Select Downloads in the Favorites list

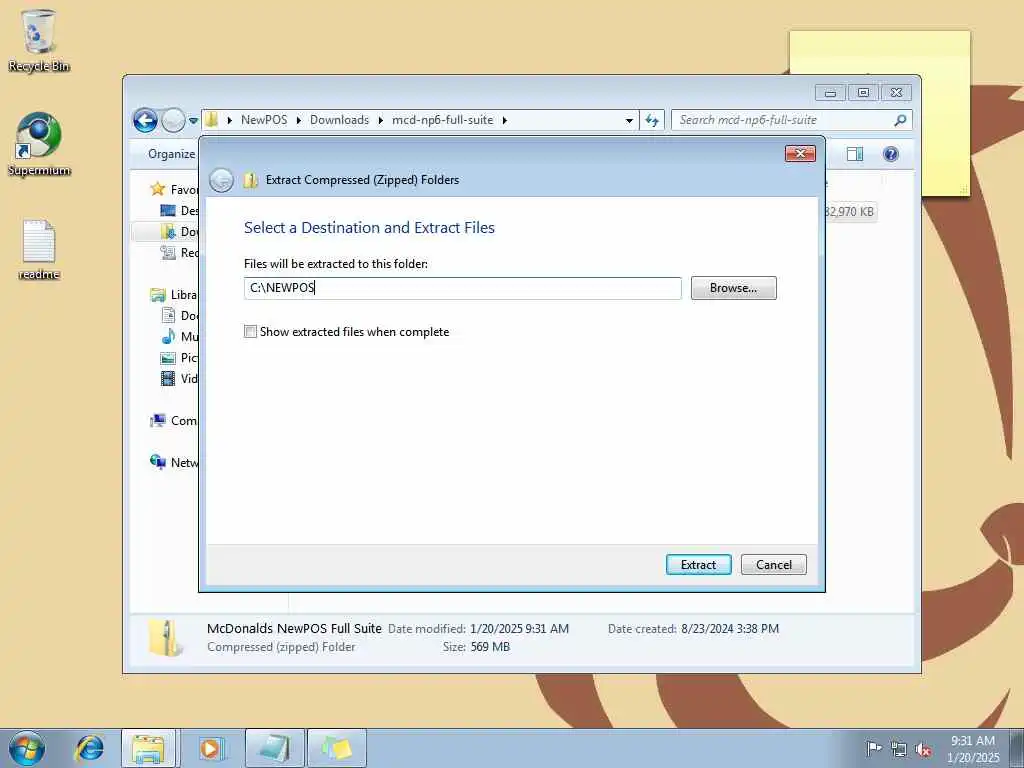click(180, 231)
